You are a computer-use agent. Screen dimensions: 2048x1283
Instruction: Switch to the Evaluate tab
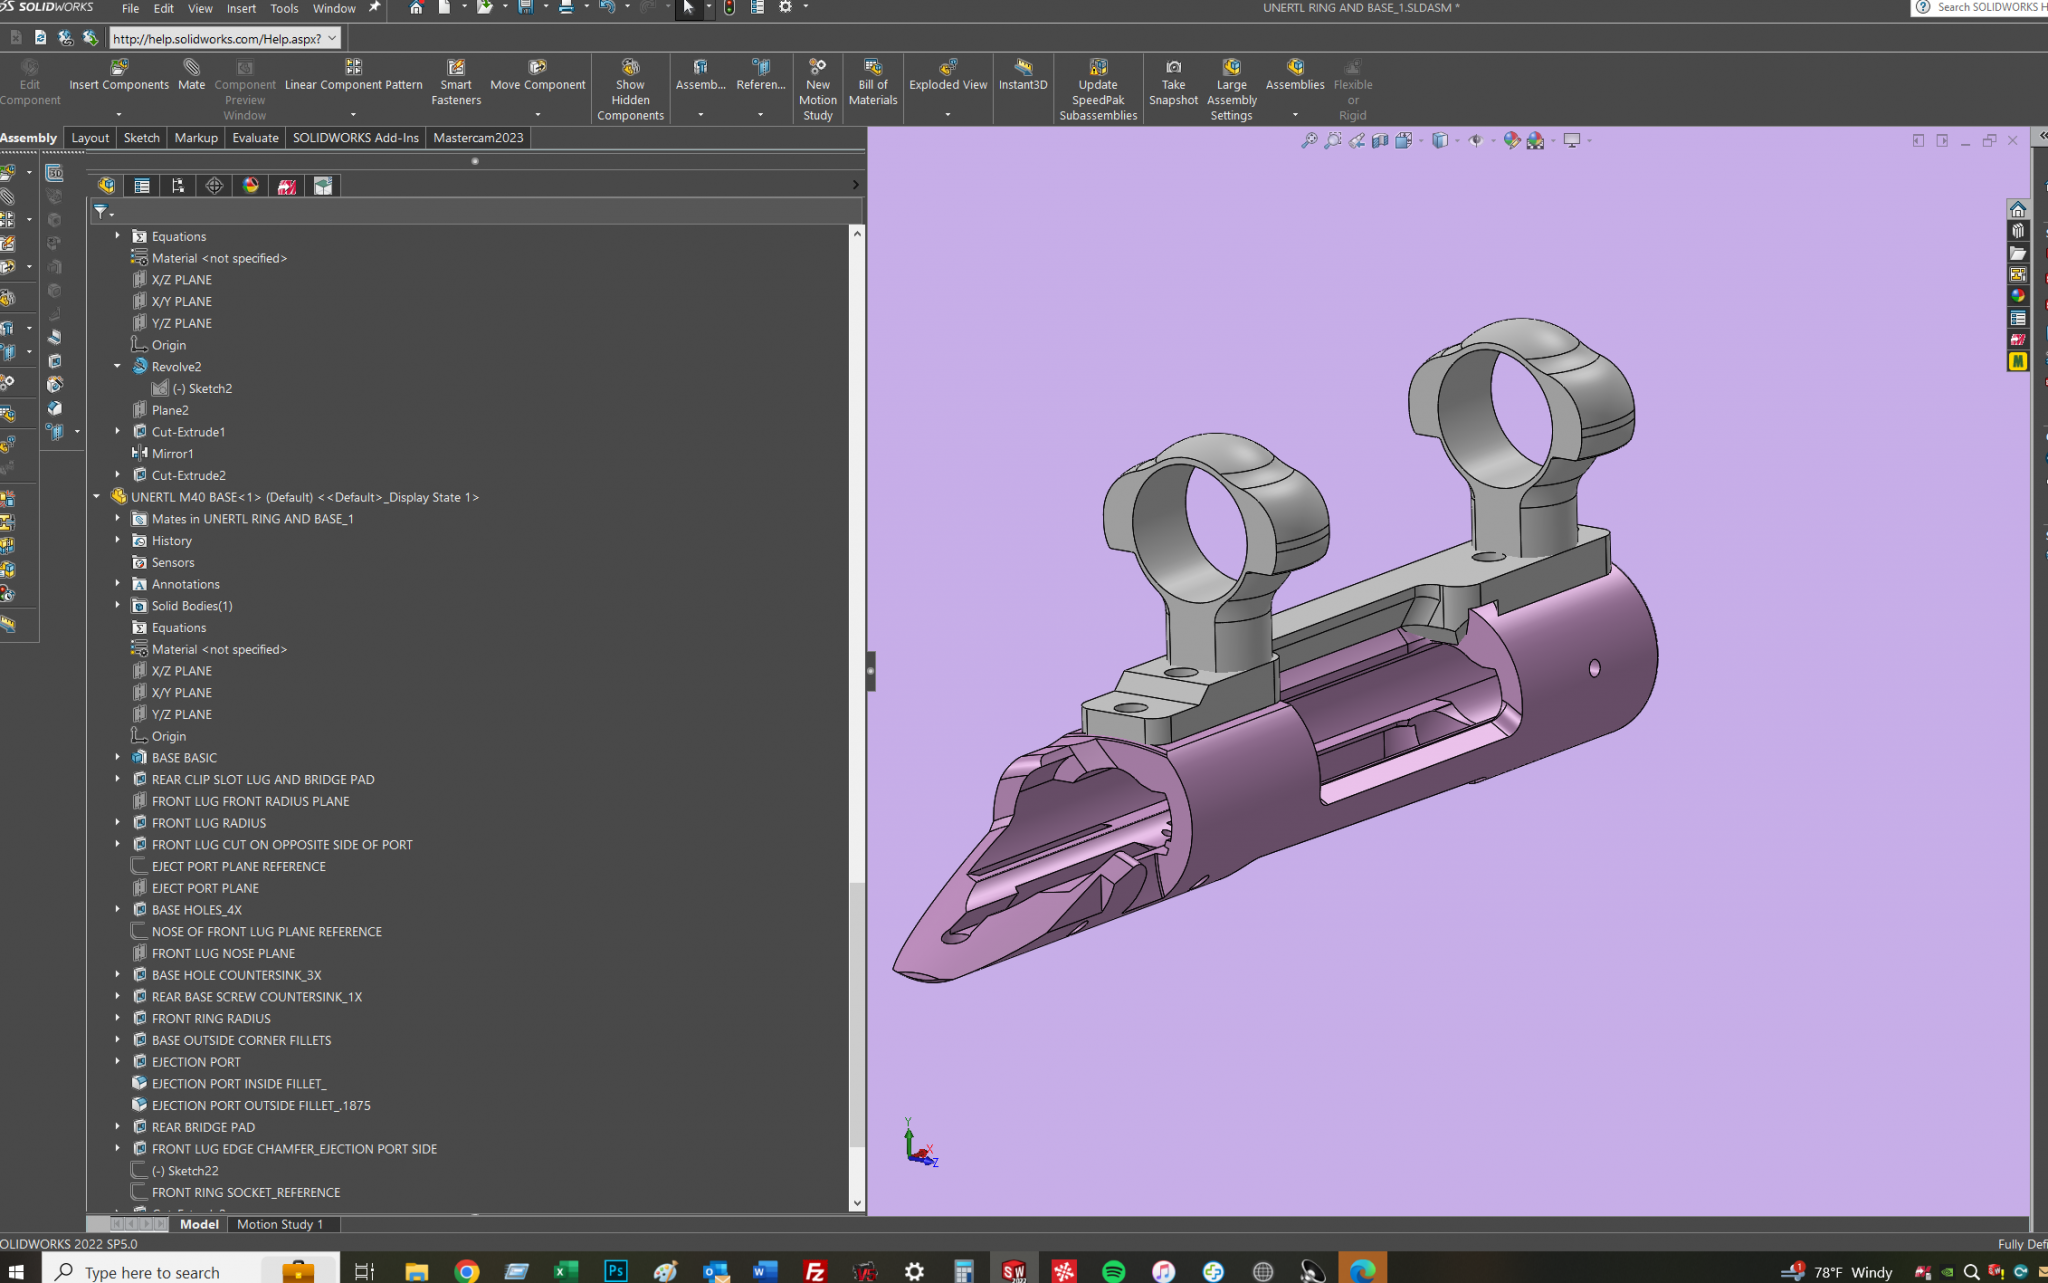coord(255,138)
